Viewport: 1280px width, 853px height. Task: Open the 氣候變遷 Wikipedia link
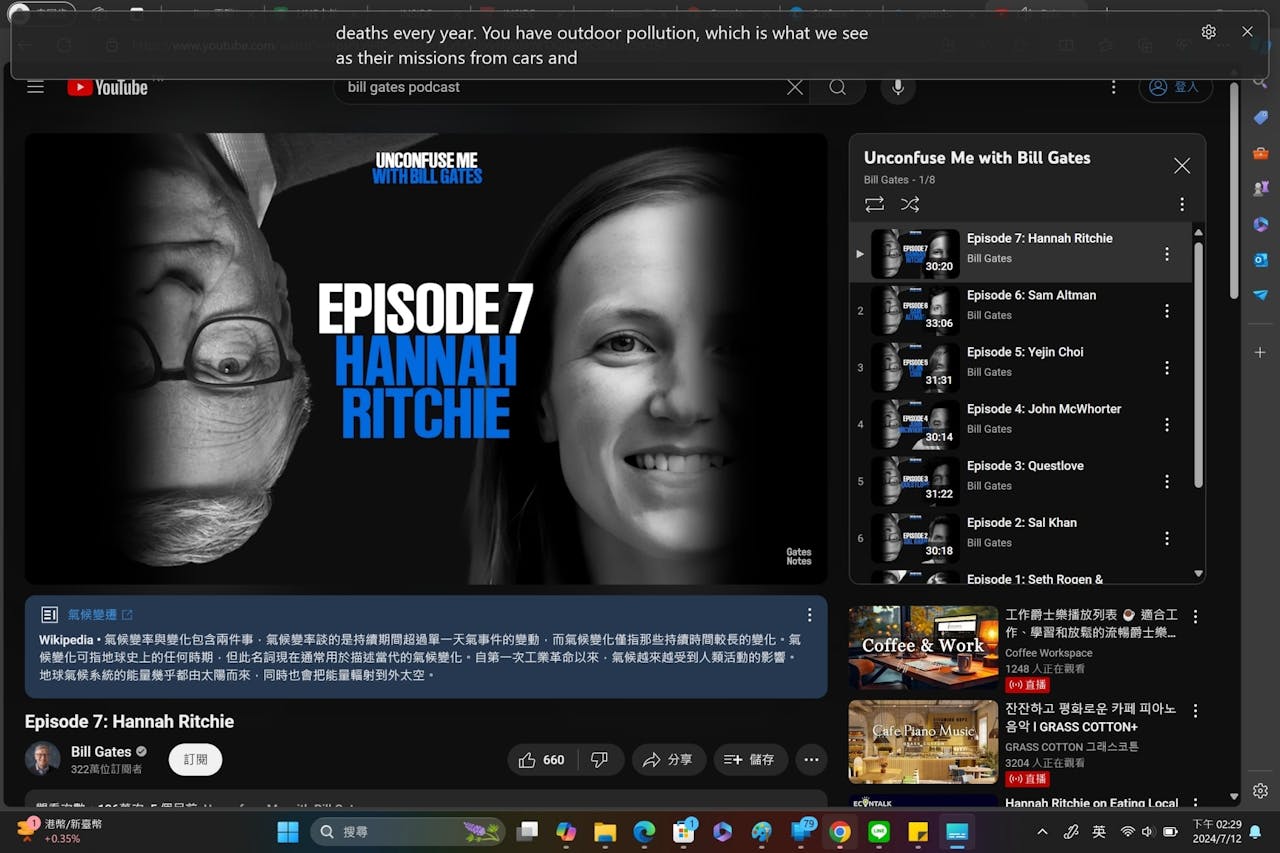point(100,614)
